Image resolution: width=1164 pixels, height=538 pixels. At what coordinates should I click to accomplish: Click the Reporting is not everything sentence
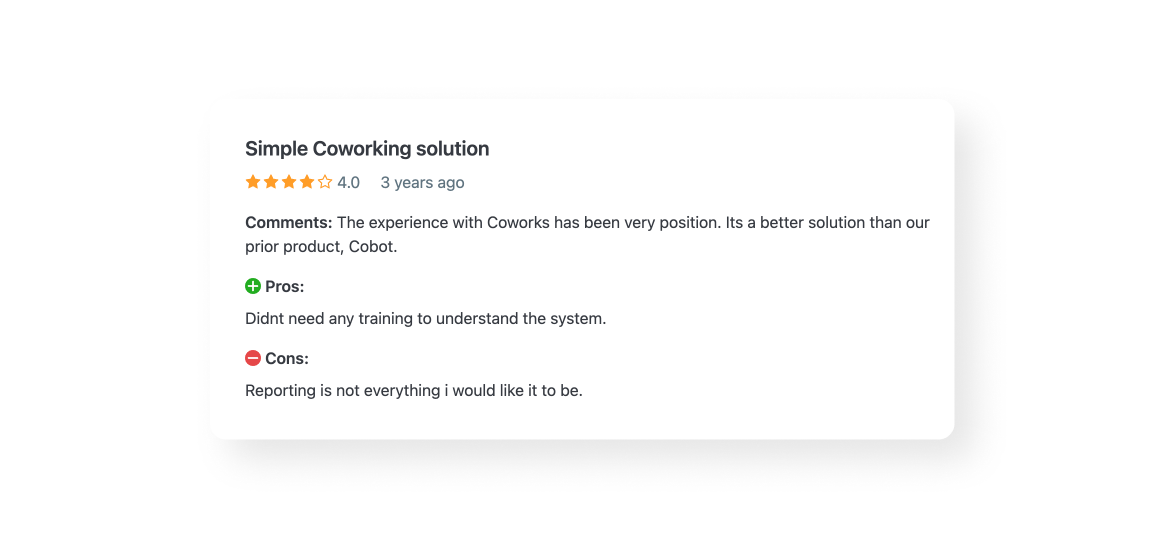pos(413,391)
